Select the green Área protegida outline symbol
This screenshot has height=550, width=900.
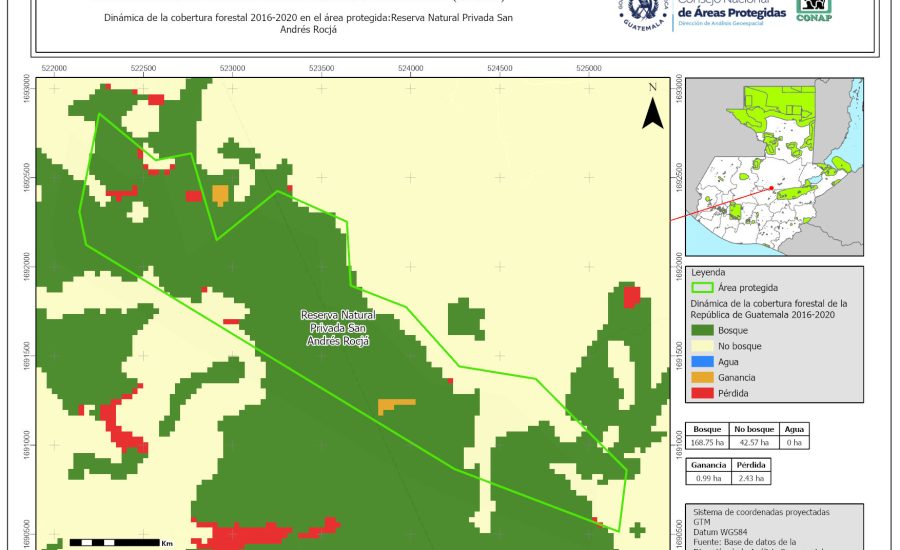coord(708,287)
